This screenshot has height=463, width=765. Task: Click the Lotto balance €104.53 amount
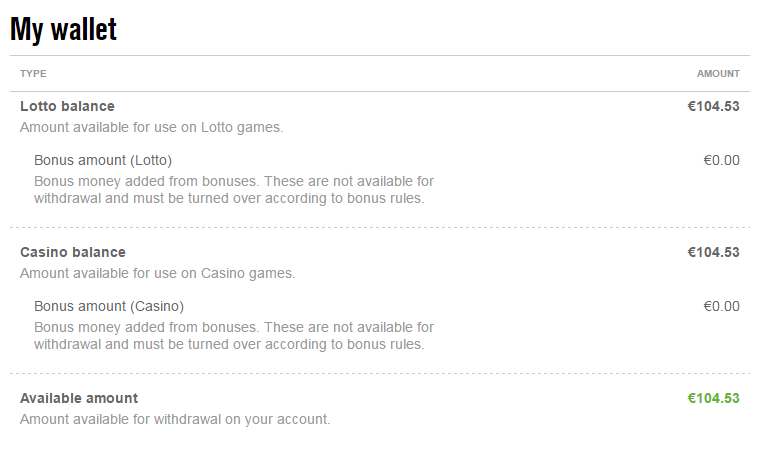coord(713,106)
